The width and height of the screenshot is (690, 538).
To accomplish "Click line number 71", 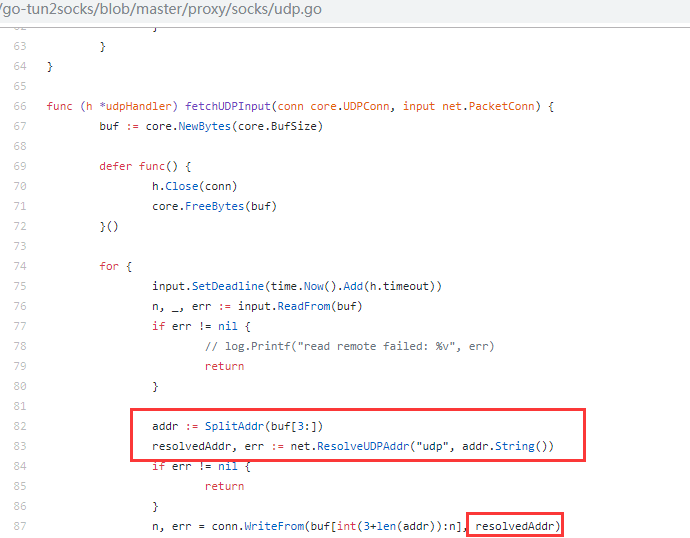I will 20,206.
